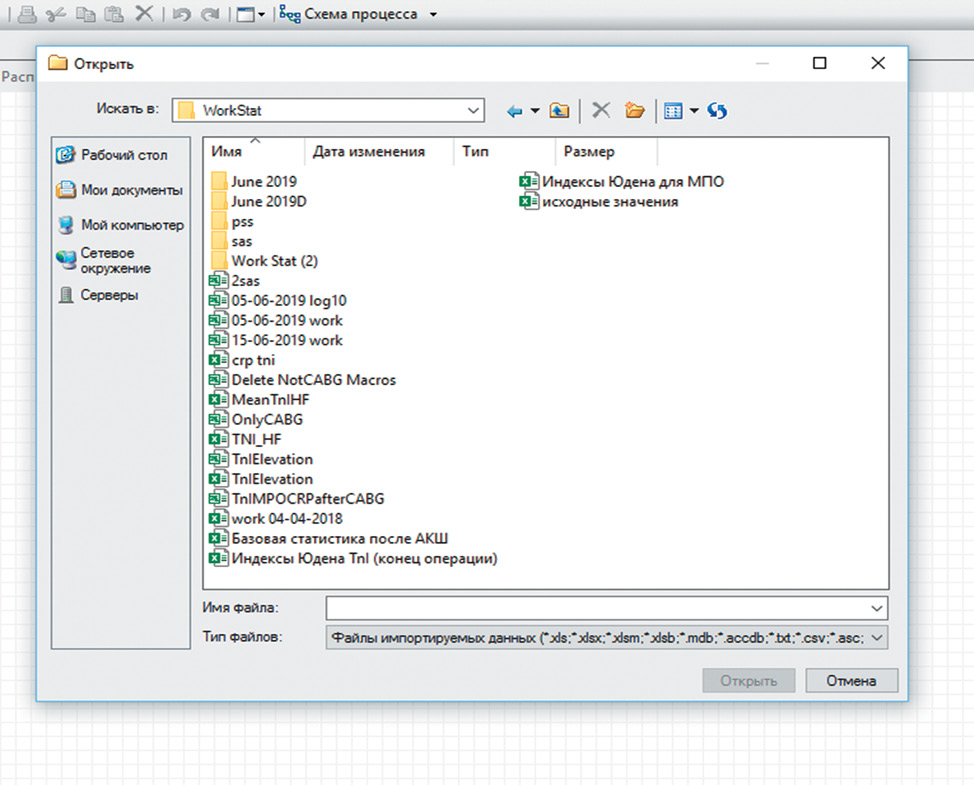Image resolution: width=974 pixels, height=785 pixels.
Task: Sort files by Размер column header
Action: [589, 152]
